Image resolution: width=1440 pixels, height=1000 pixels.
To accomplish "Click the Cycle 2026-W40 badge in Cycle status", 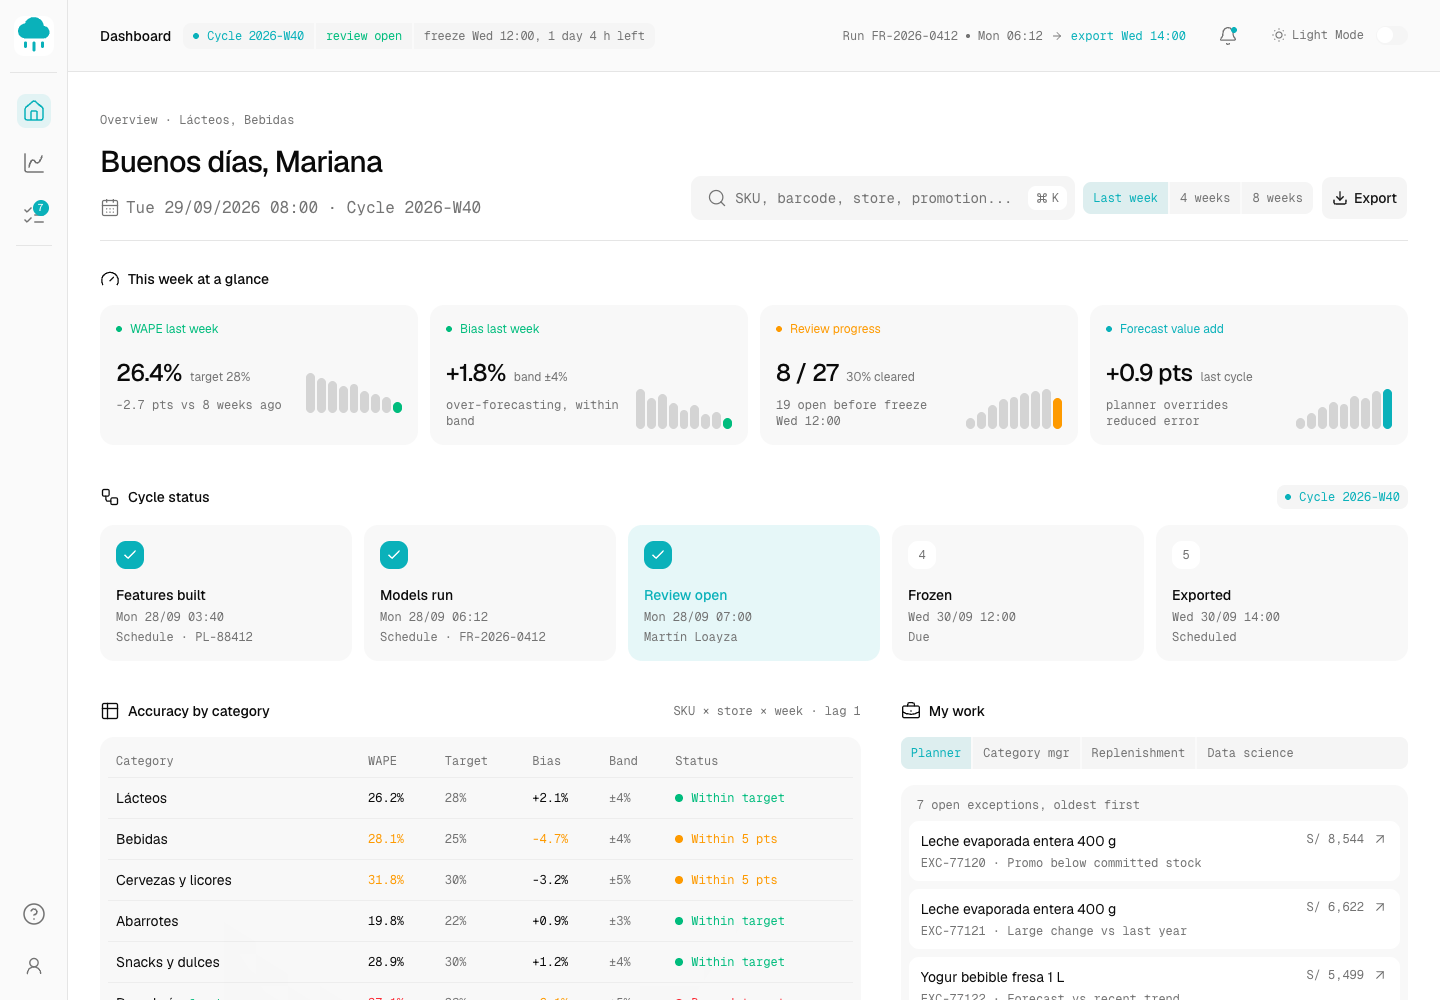I will 1342,497.
